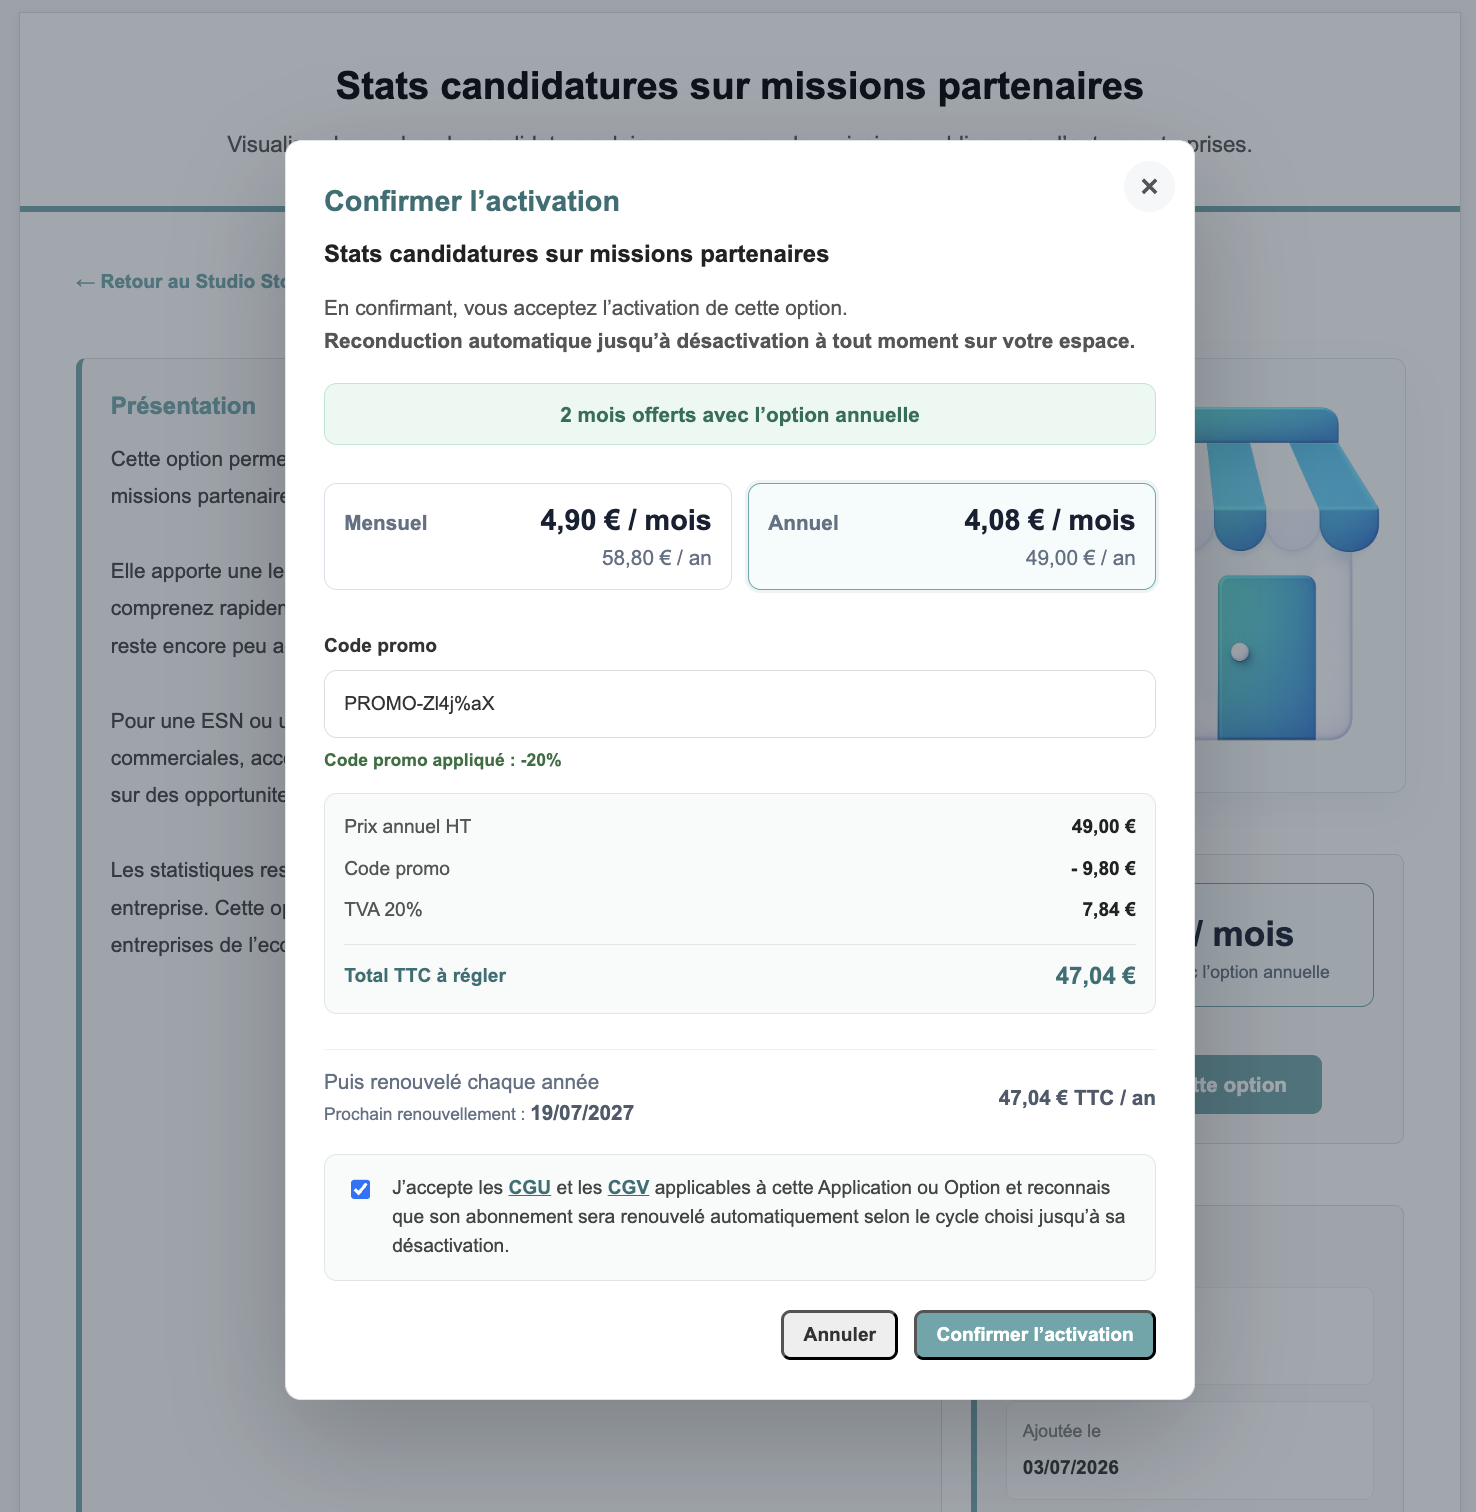
Task: Go back via Retour au Studio link
Action: [181, 282]
